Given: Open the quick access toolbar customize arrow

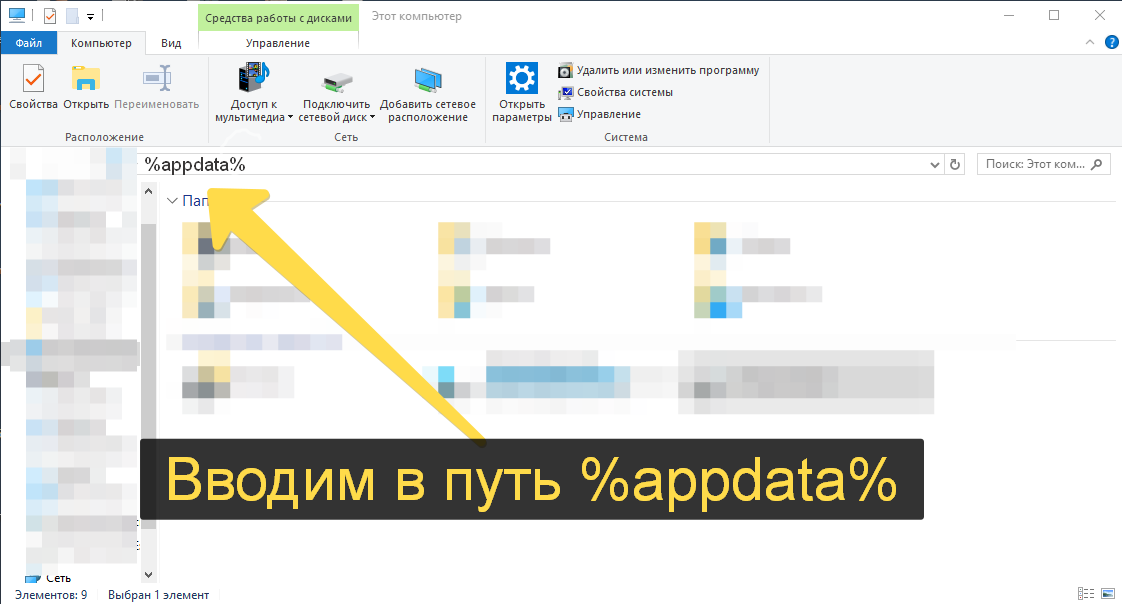Looking at the screenshot, I should pyautogui.click(x=90, y=17).
